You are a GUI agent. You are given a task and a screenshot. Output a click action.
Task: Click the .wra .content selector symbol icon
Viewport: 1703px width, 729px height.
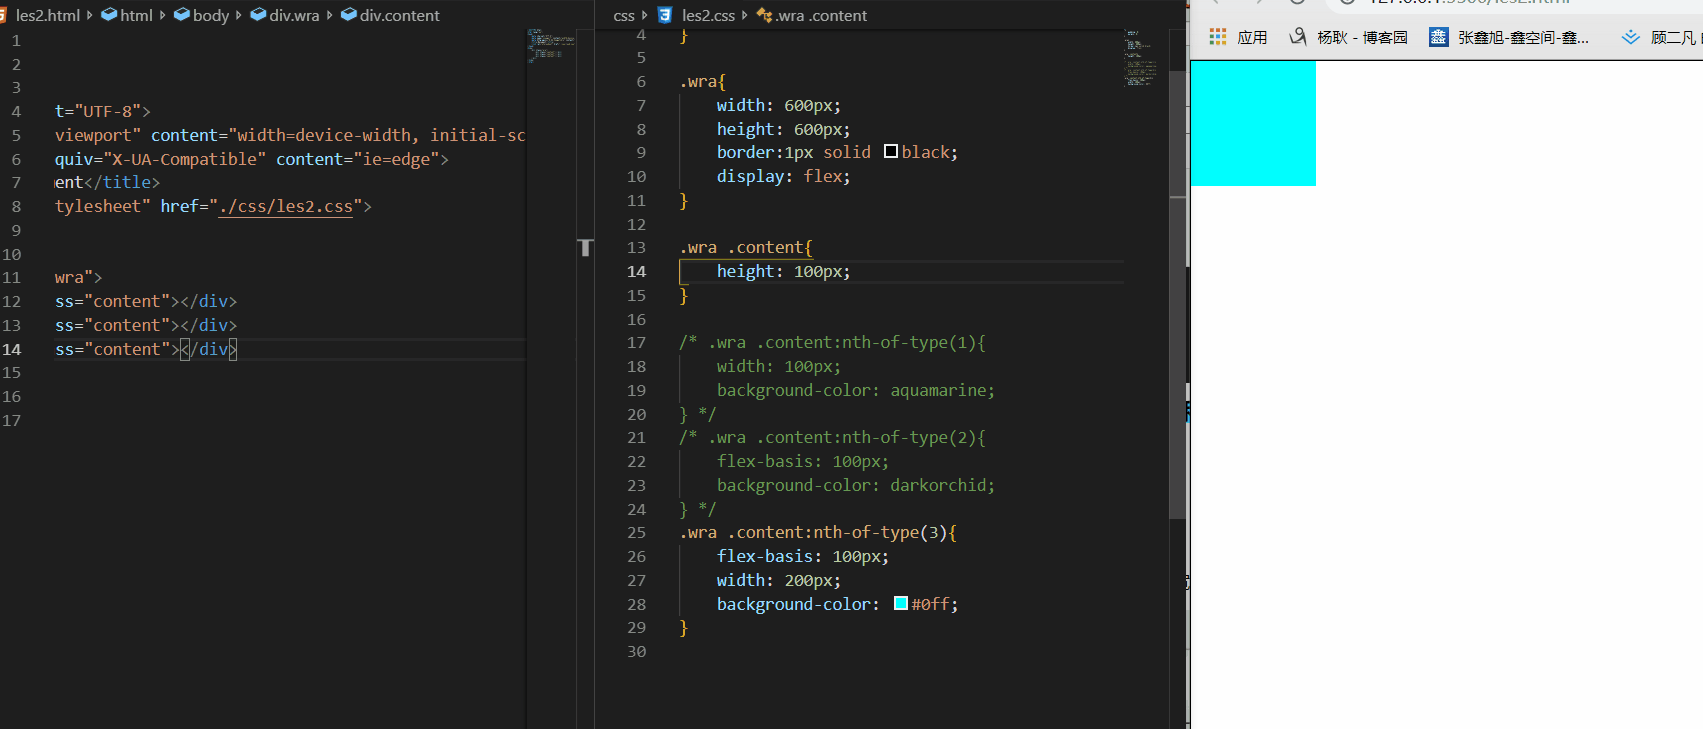(765, 15)
